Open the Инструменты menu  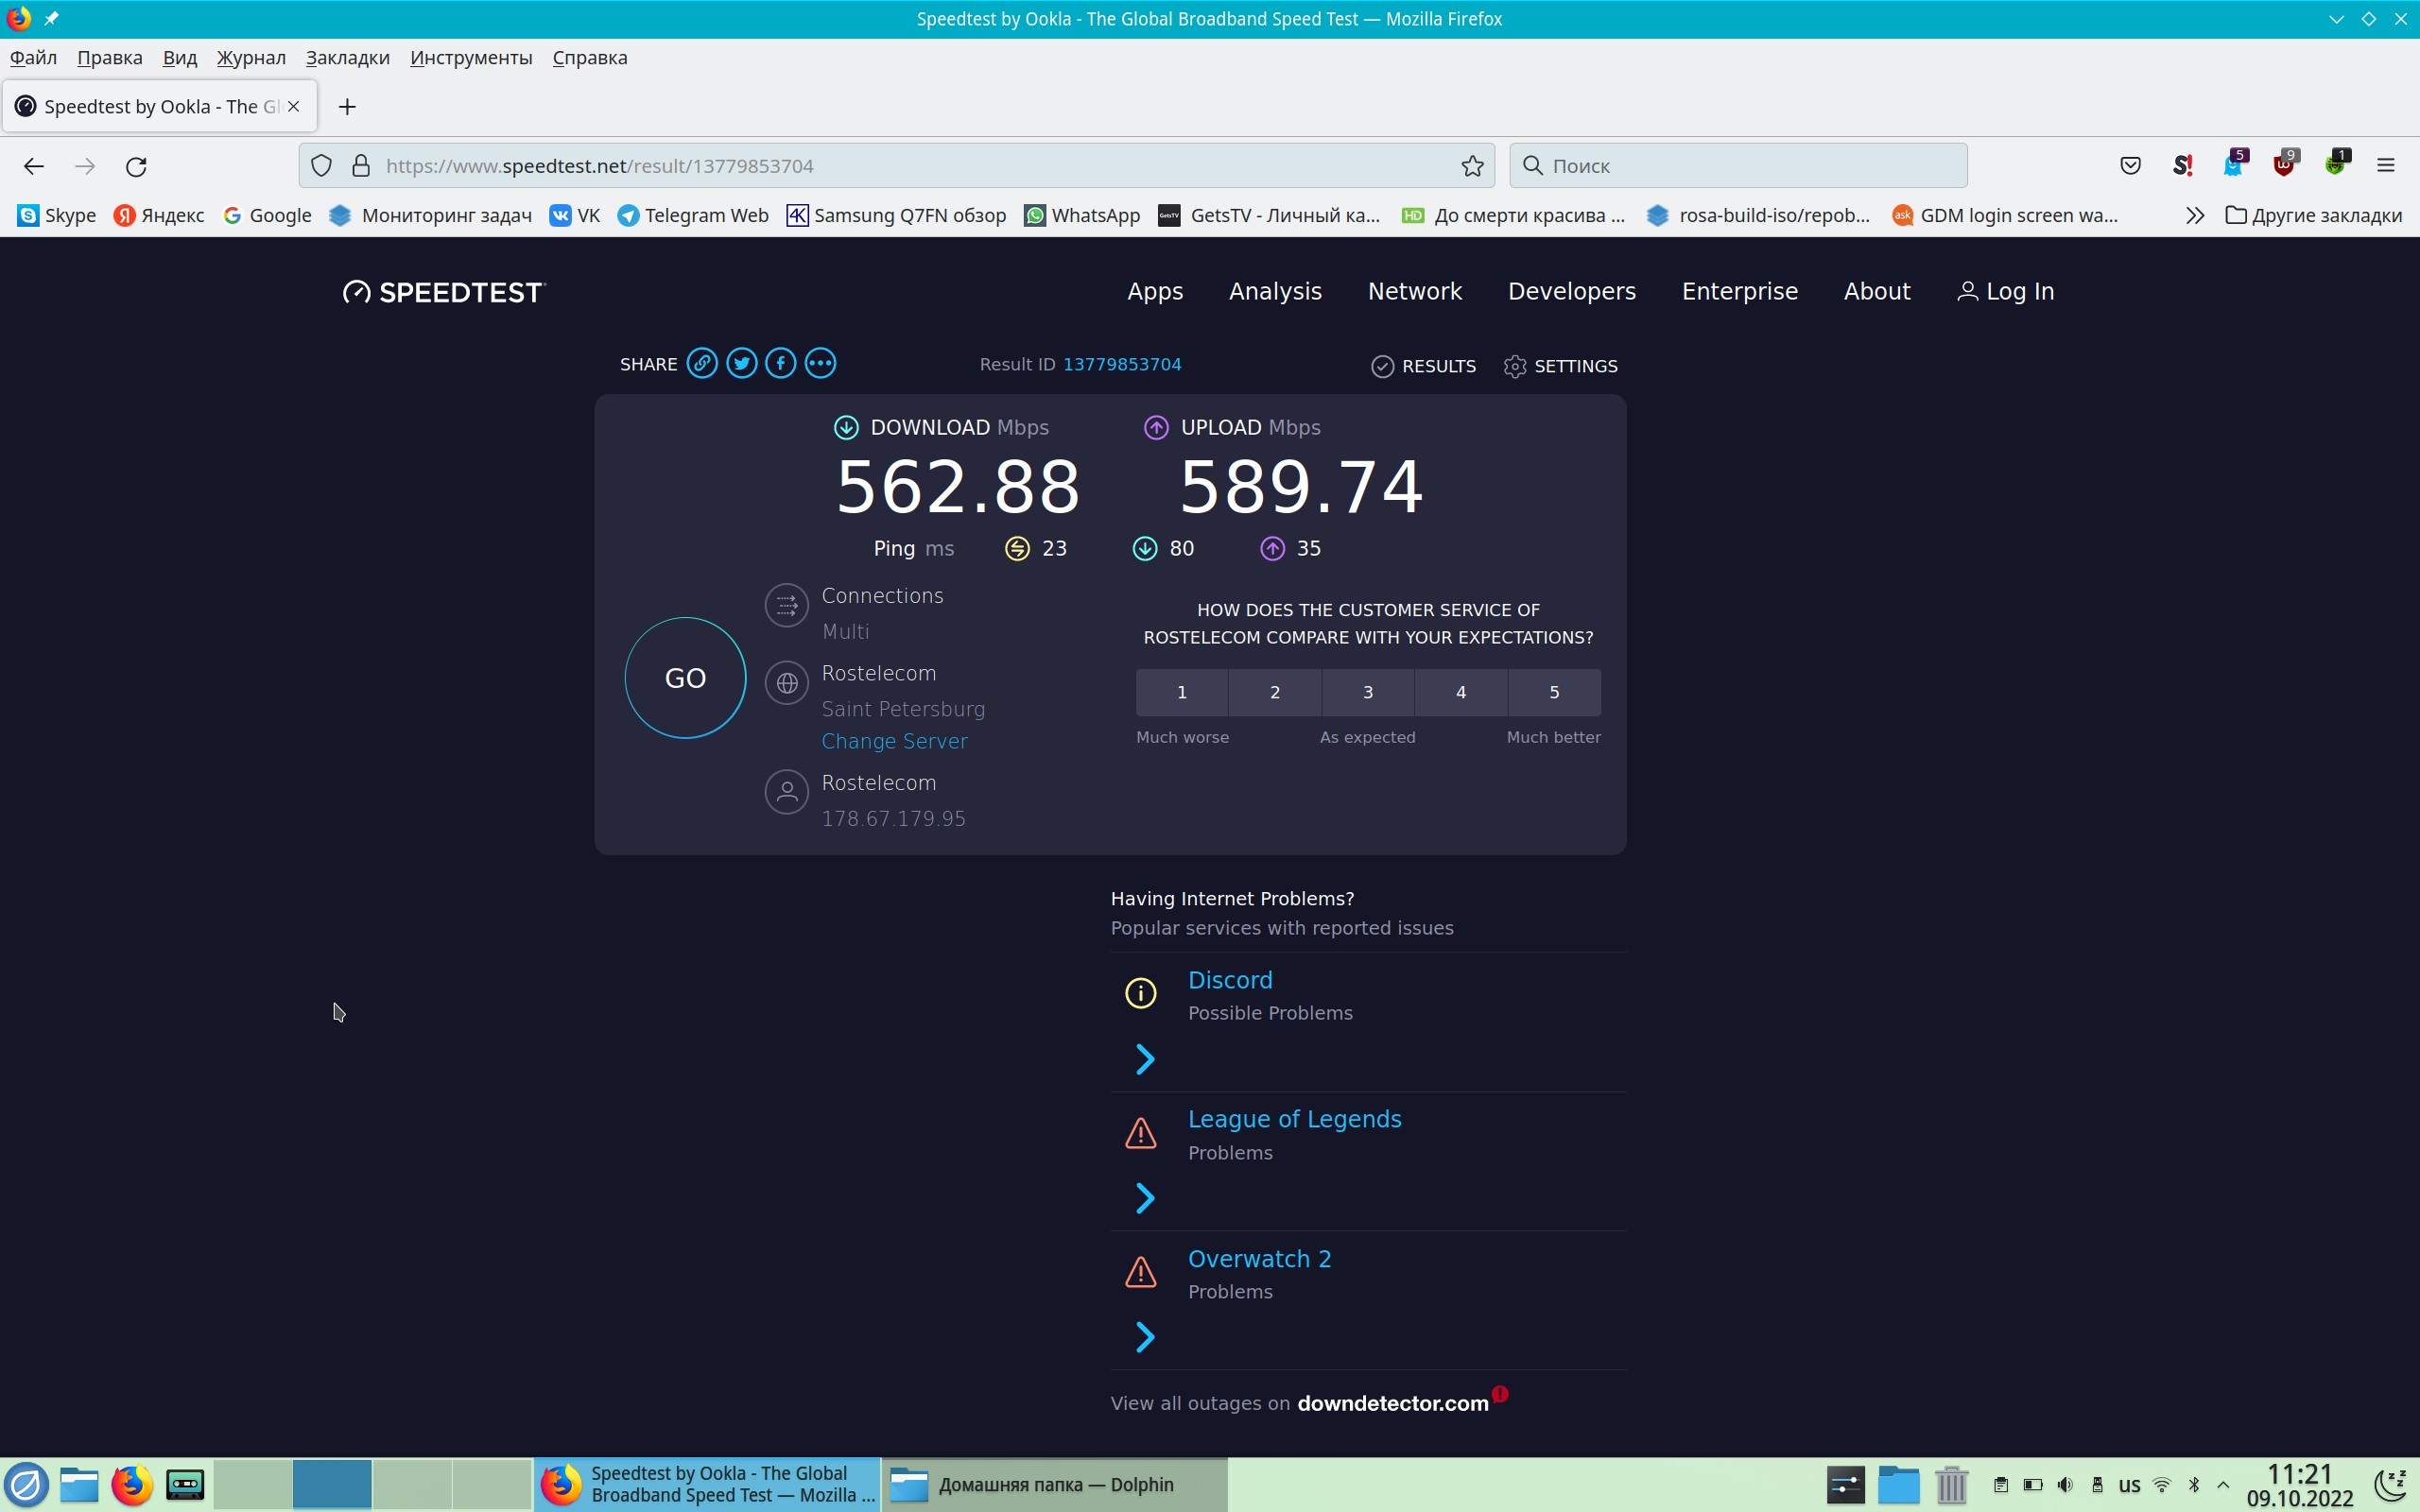point(471,58)
